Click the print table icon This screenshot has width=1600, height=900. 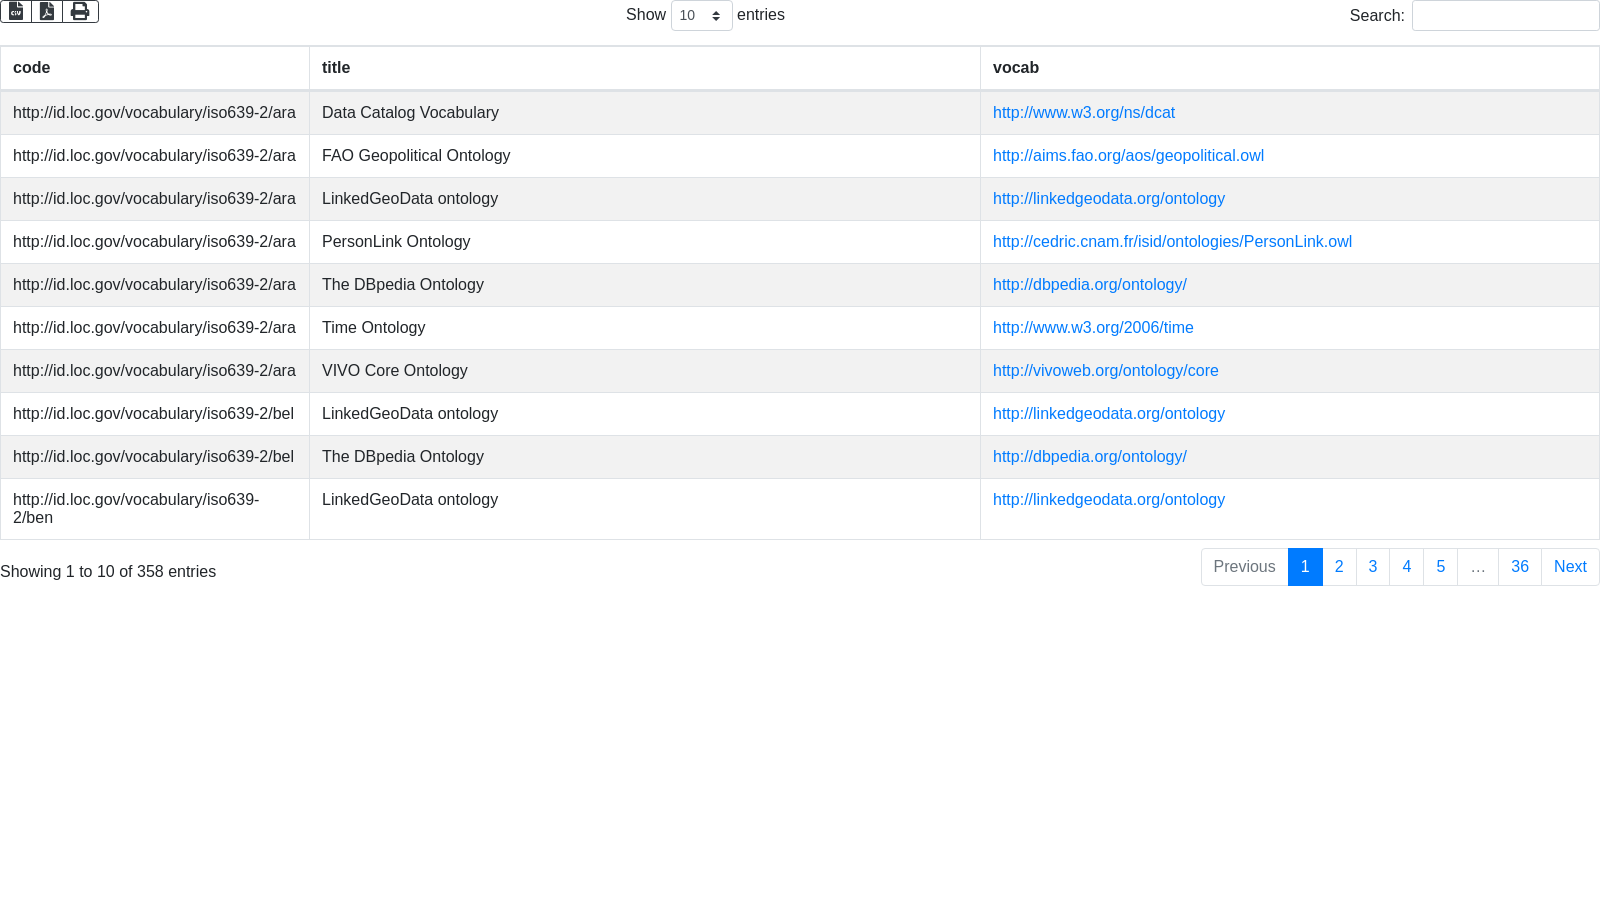(80, 11)
